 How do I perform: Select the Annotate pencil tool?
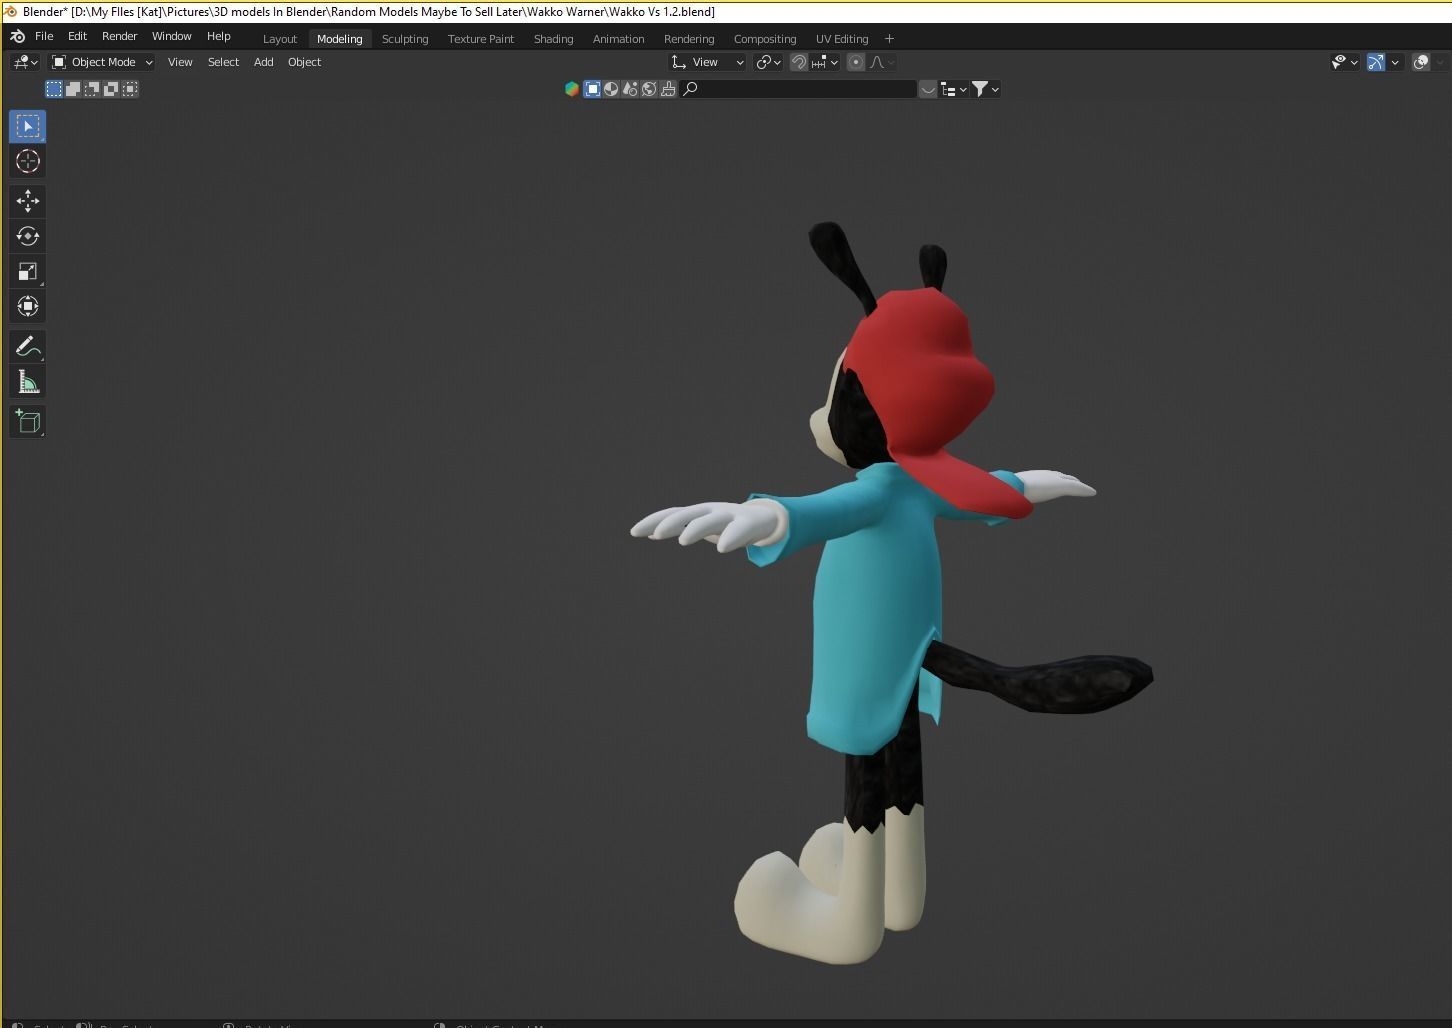click(28, 346)
